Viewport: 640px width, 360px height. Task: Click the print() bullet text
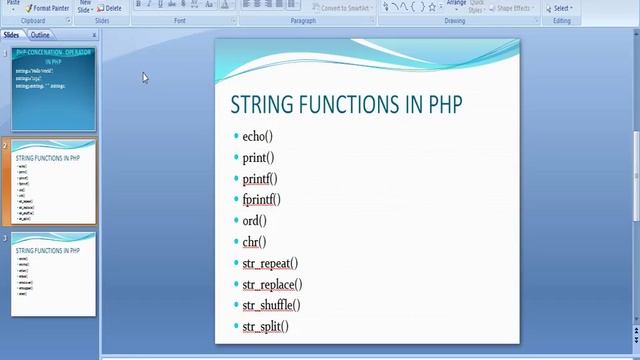coord(258,158)
